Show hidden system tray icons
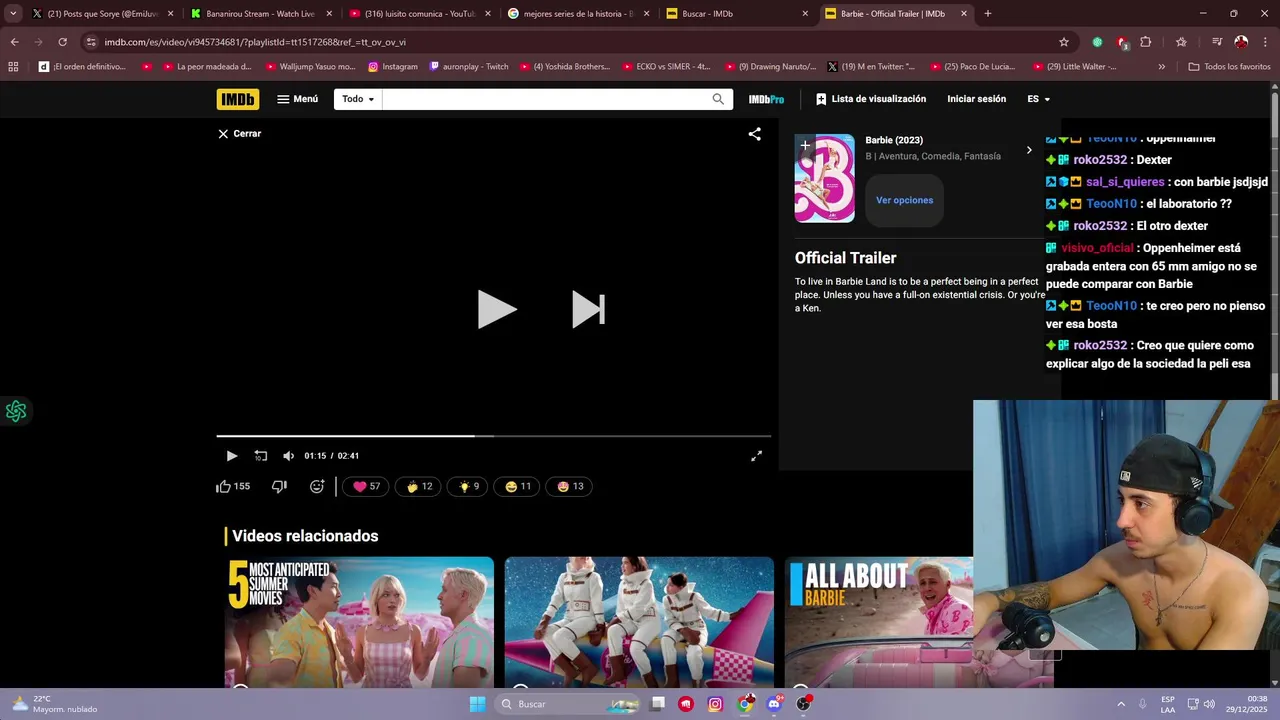 [1121, 704]
